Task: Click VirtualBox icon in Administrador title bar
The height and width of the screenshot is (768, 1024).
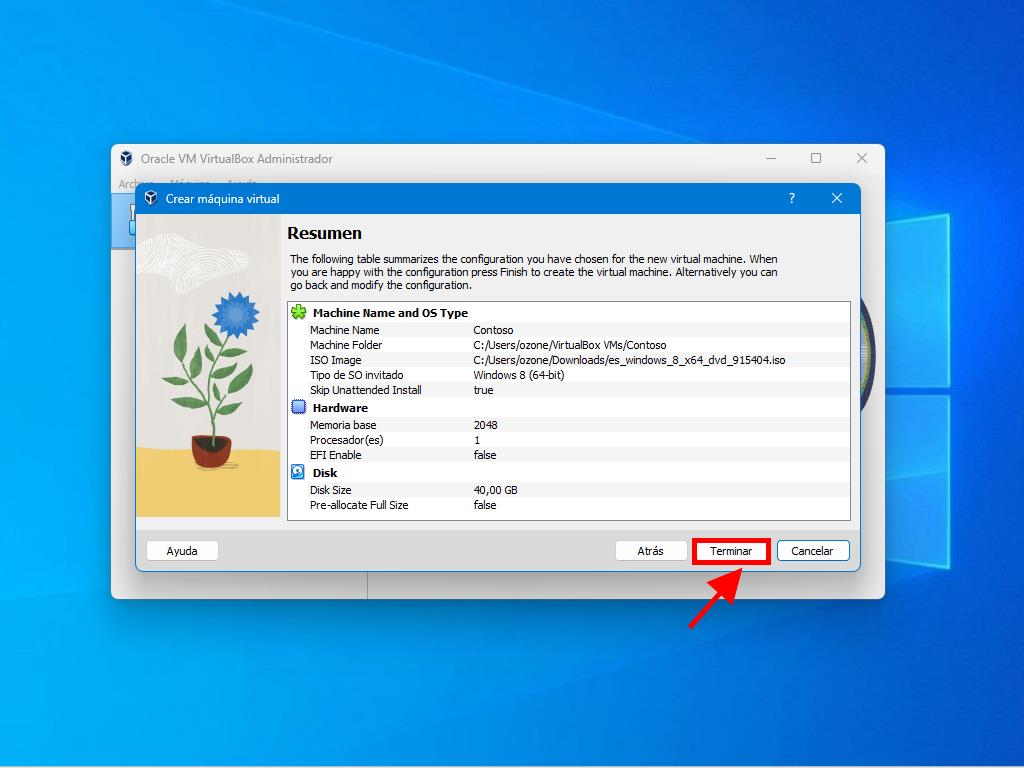Action: [126, 158]
